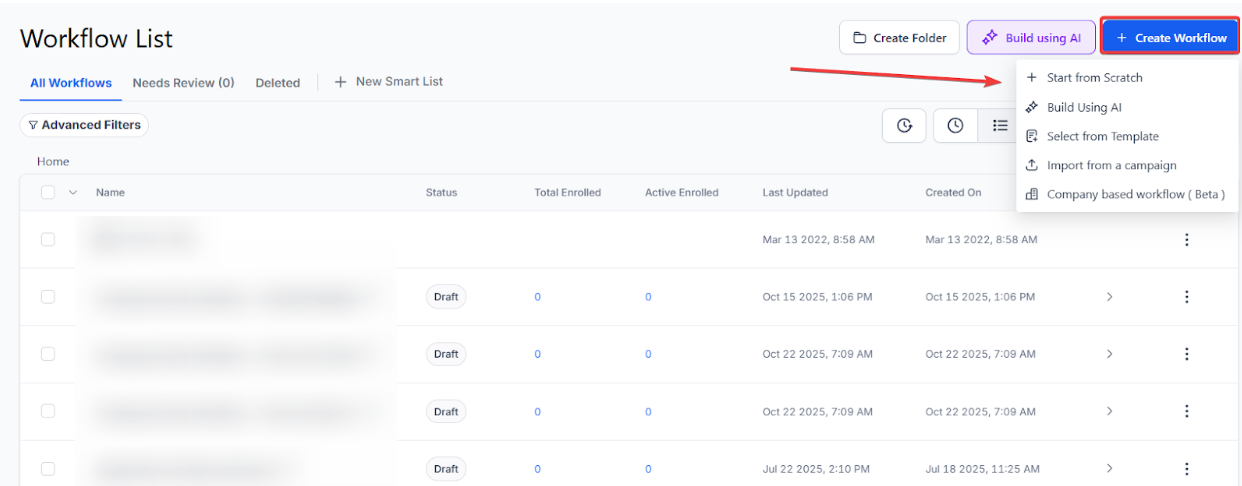
Task: Expand the chevron dropdown beside header checkbox
Action: tap(73, 193)
